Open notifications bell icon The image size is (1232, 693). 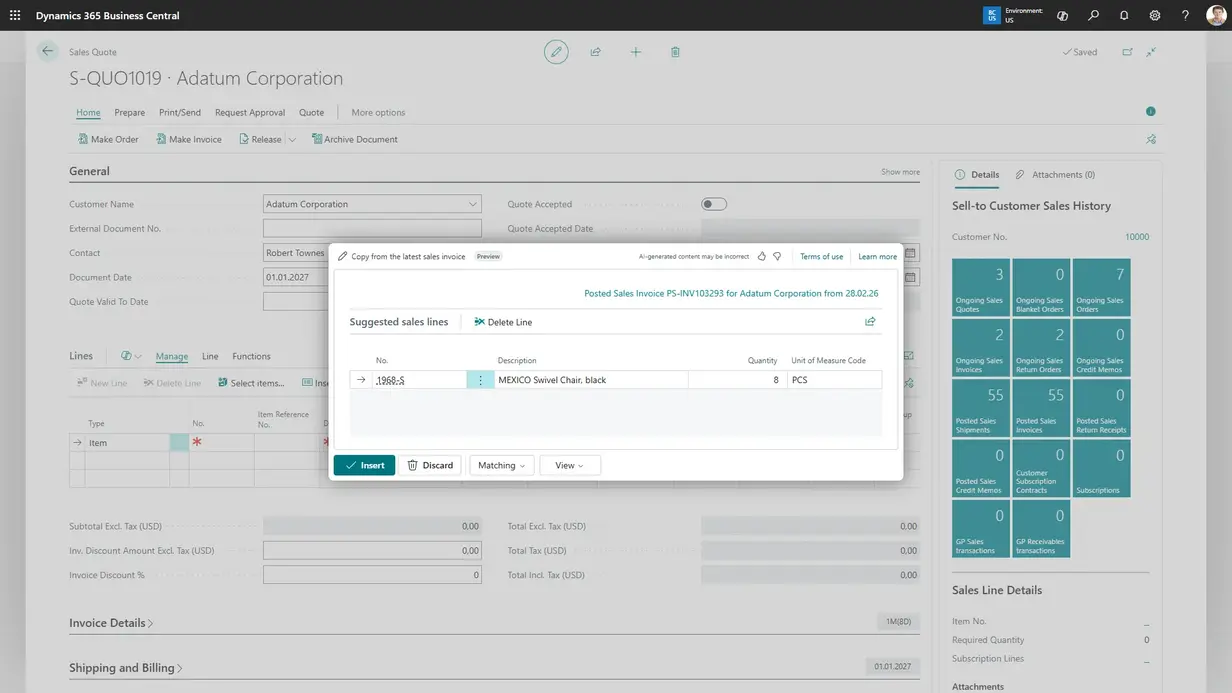[1124, 16]
